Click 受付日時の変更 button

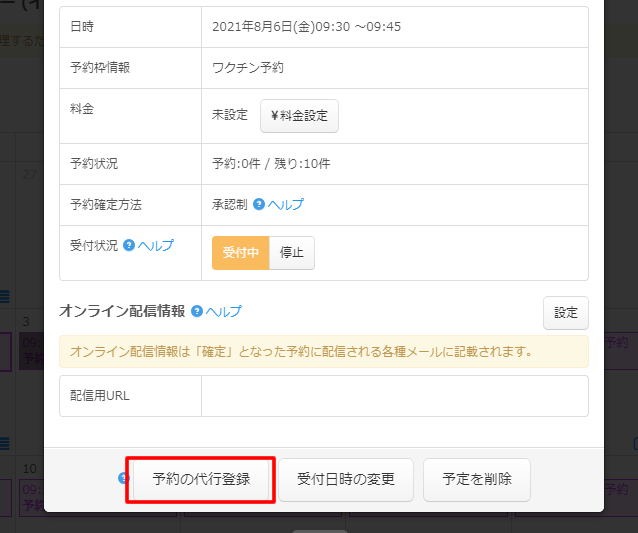click(346, 480)
